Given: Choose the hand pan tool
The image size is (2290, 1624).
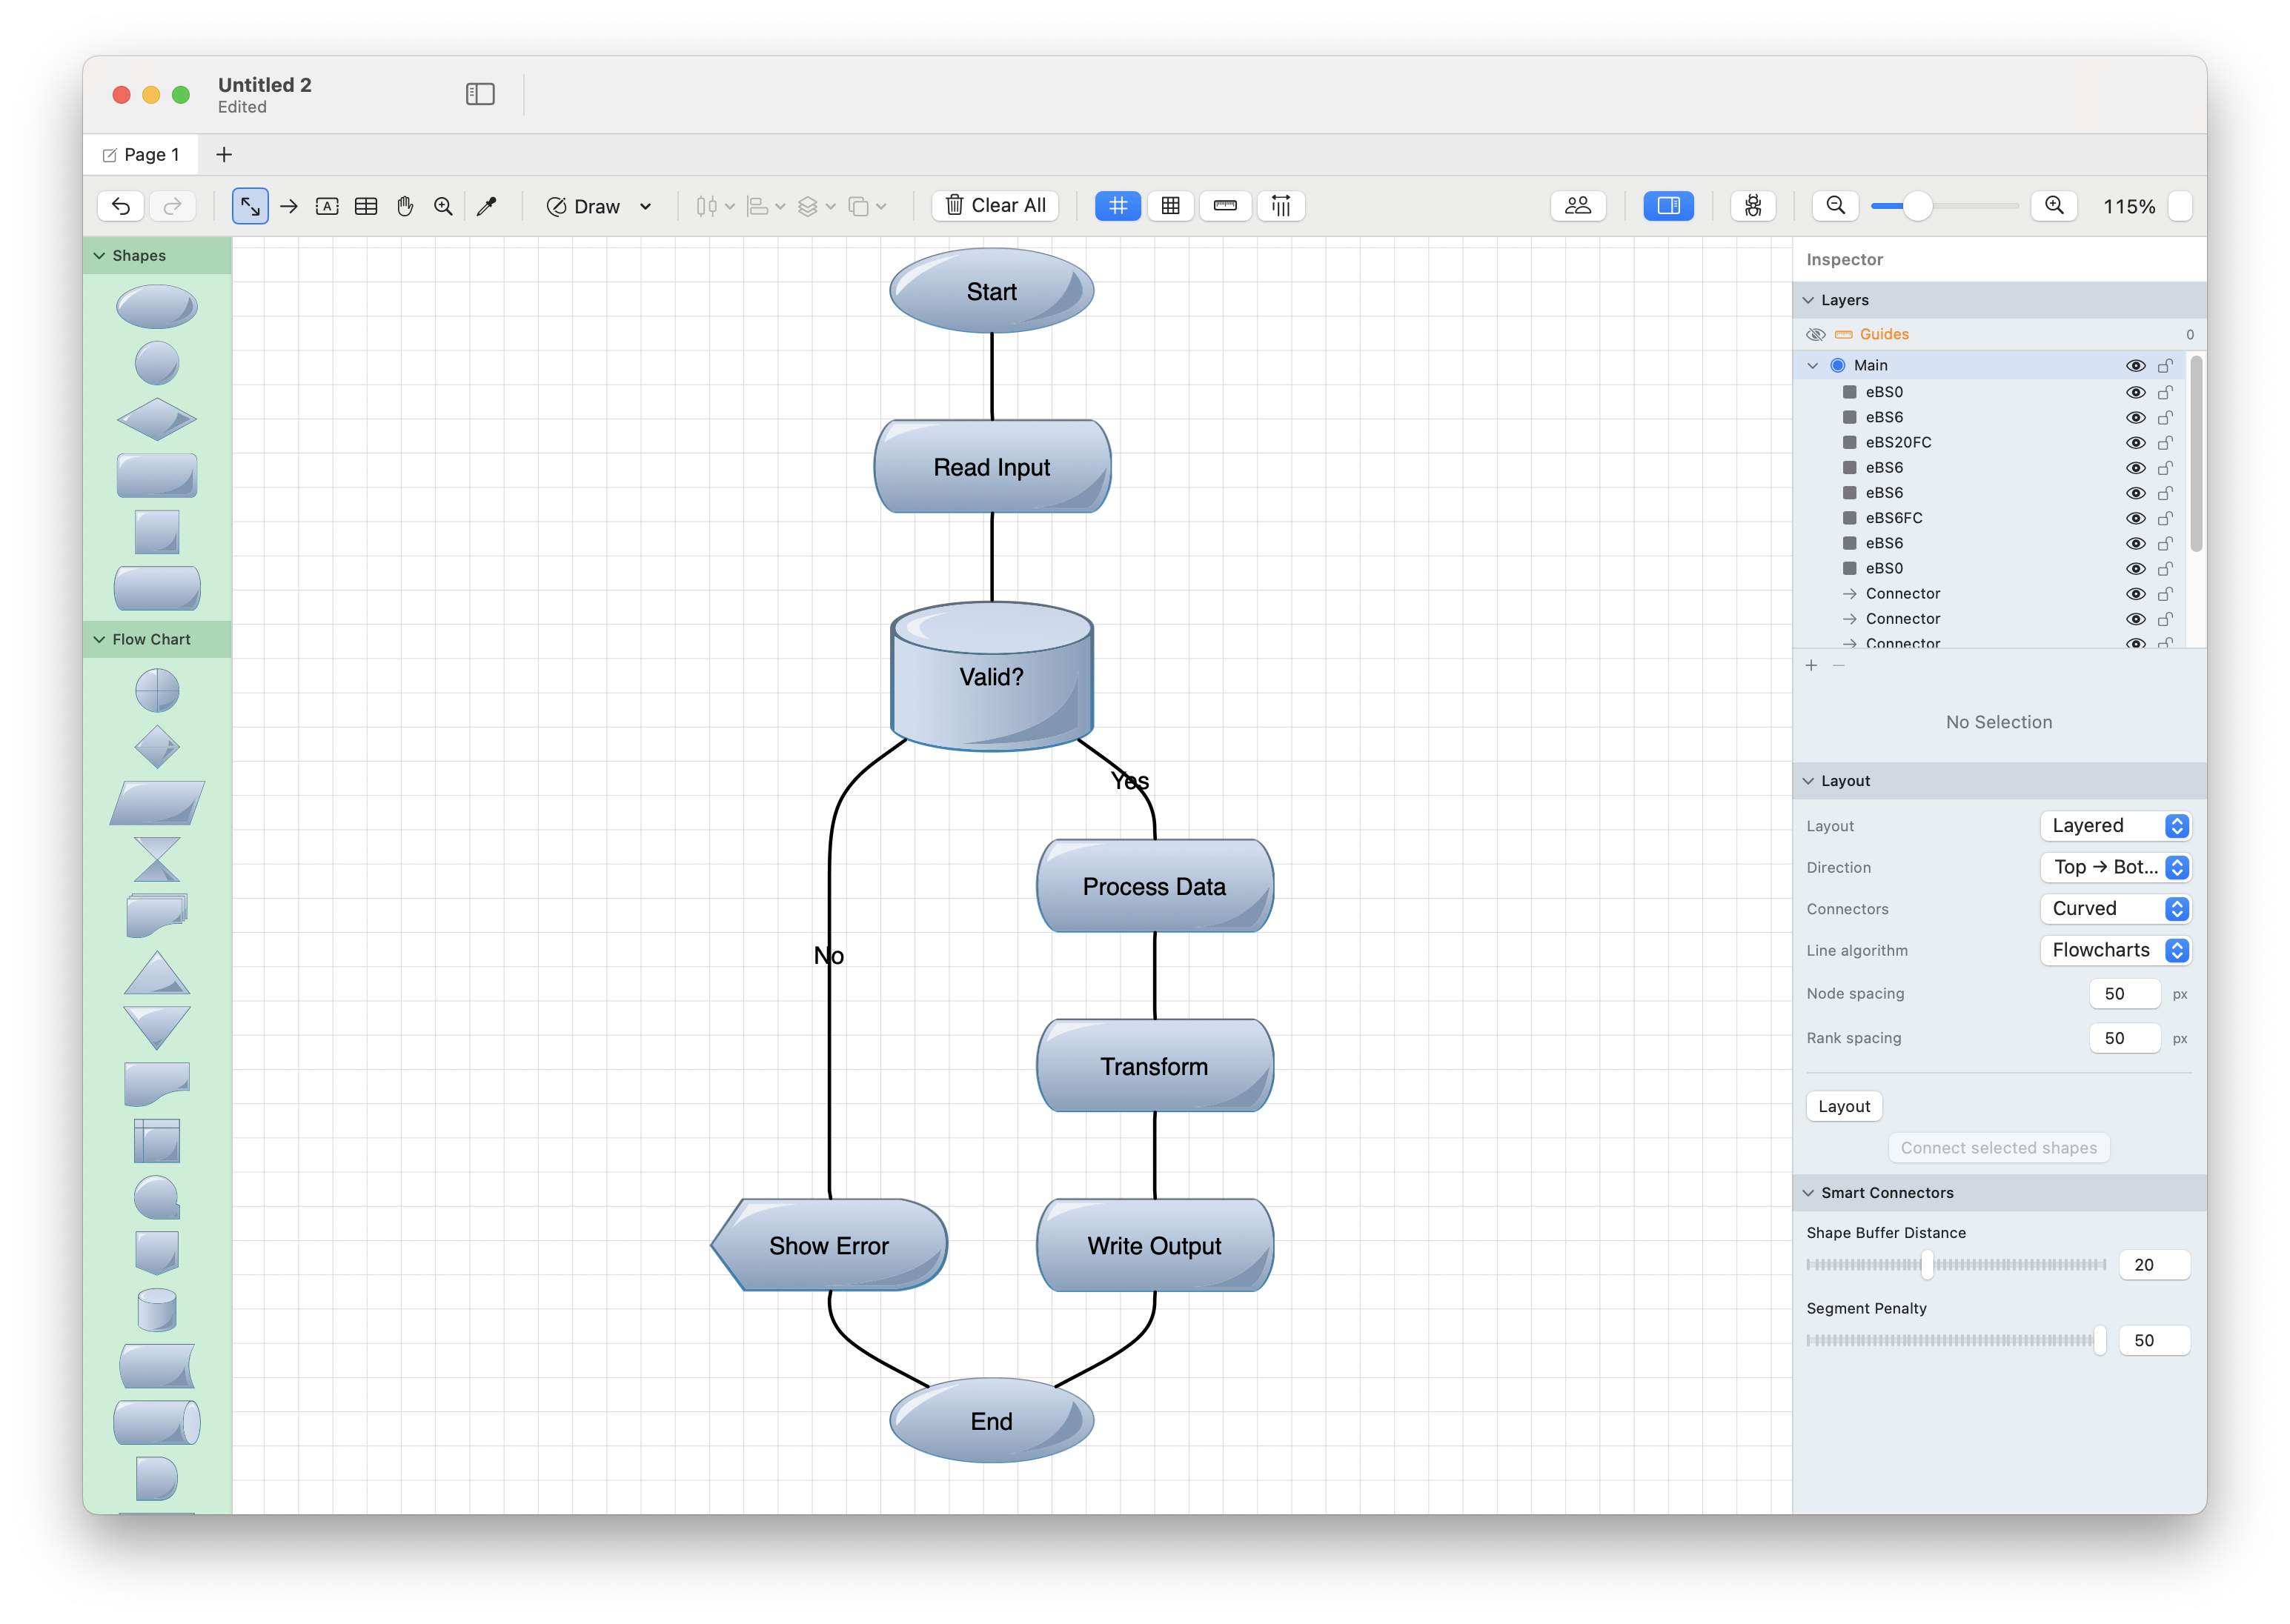Looking at the screenshot, I should pyautogui.click(x=405, y=206).
